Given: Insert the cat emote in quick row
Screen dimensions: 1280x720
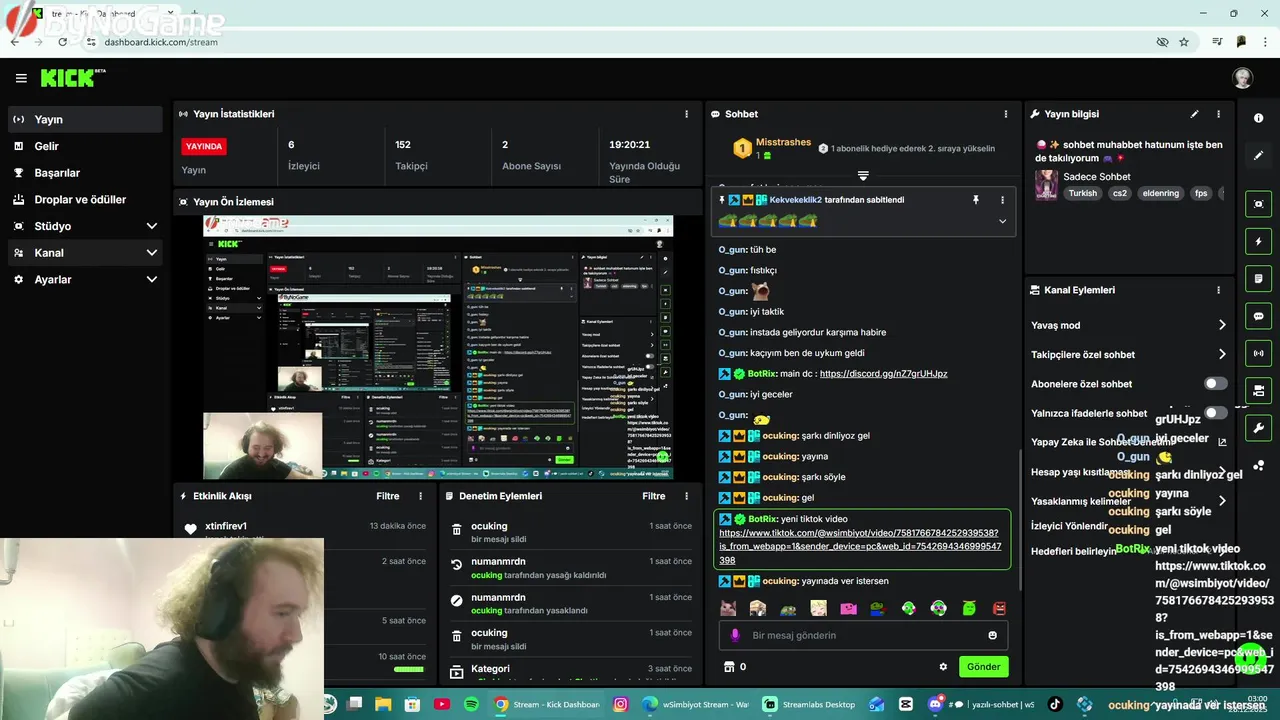Looking at the screenshot, I should (728, 608).
